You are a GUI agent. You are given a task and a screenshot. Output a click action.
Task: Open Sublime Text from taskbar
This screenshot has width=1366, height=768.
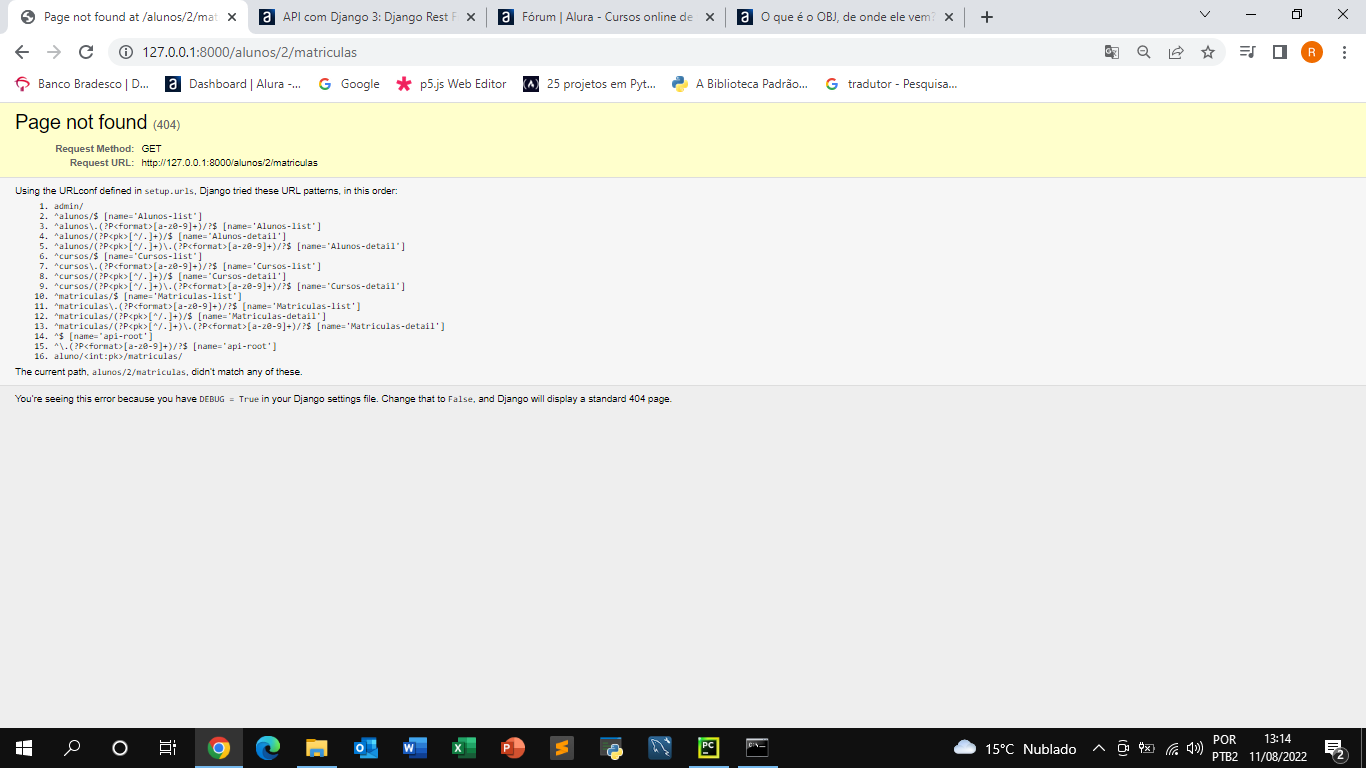coord(562,748)
